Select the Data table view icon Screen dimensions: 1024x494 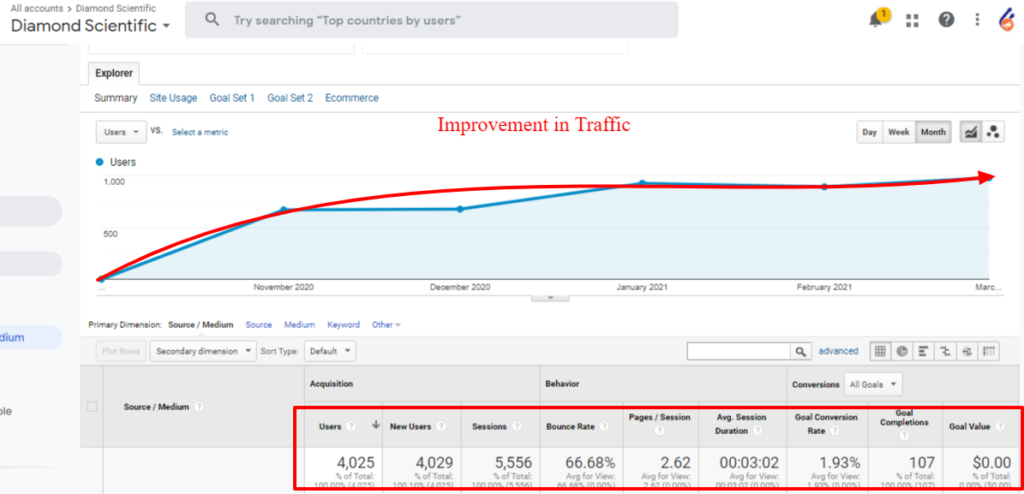click(880, 351)
